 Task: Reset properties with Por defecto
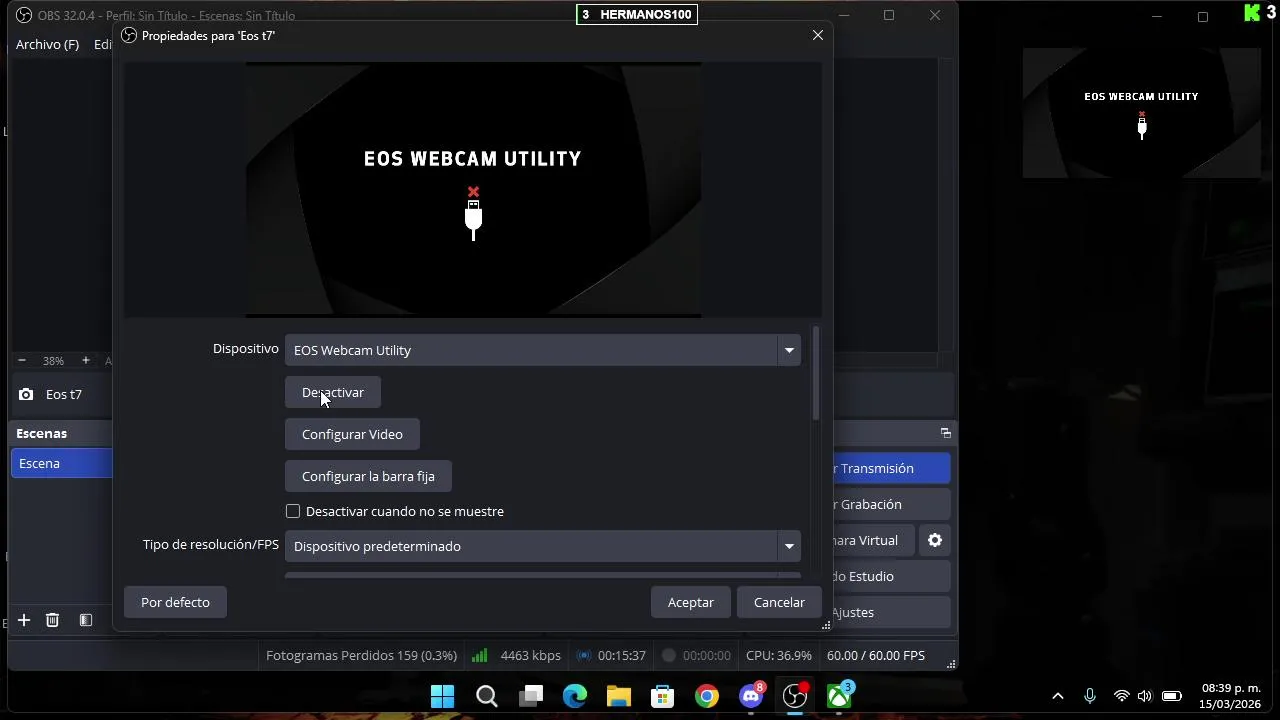point(175,602)
